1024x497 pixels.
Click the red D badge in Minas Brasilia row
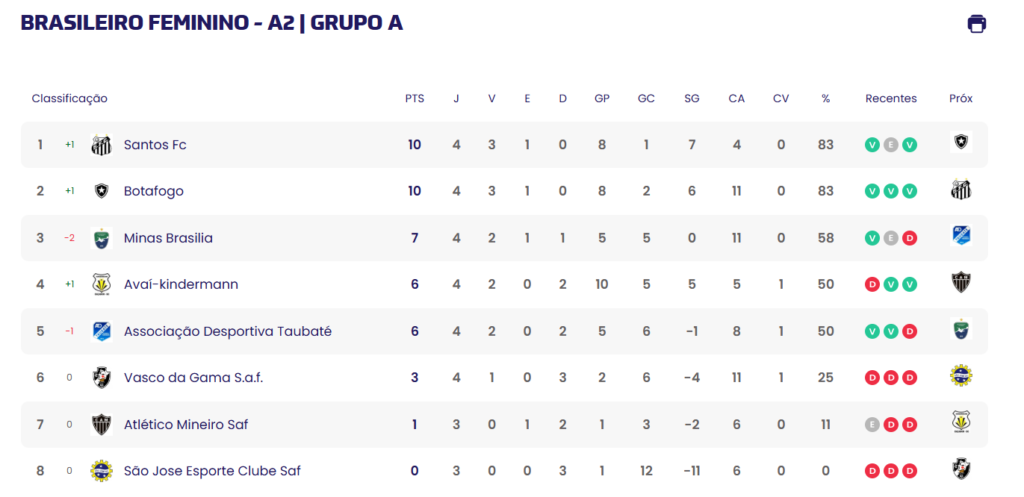(910, 238)
